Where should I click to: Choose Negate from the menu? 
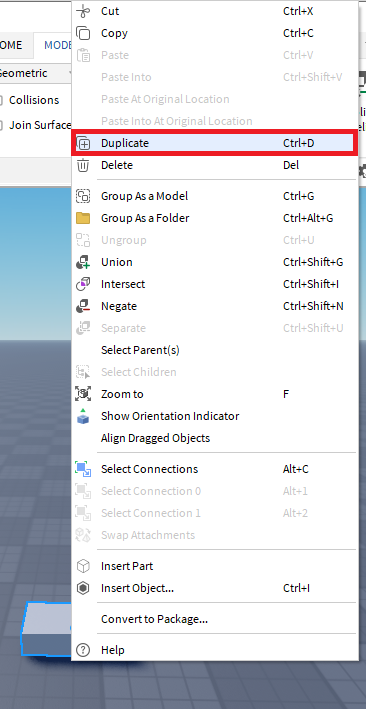215,307
